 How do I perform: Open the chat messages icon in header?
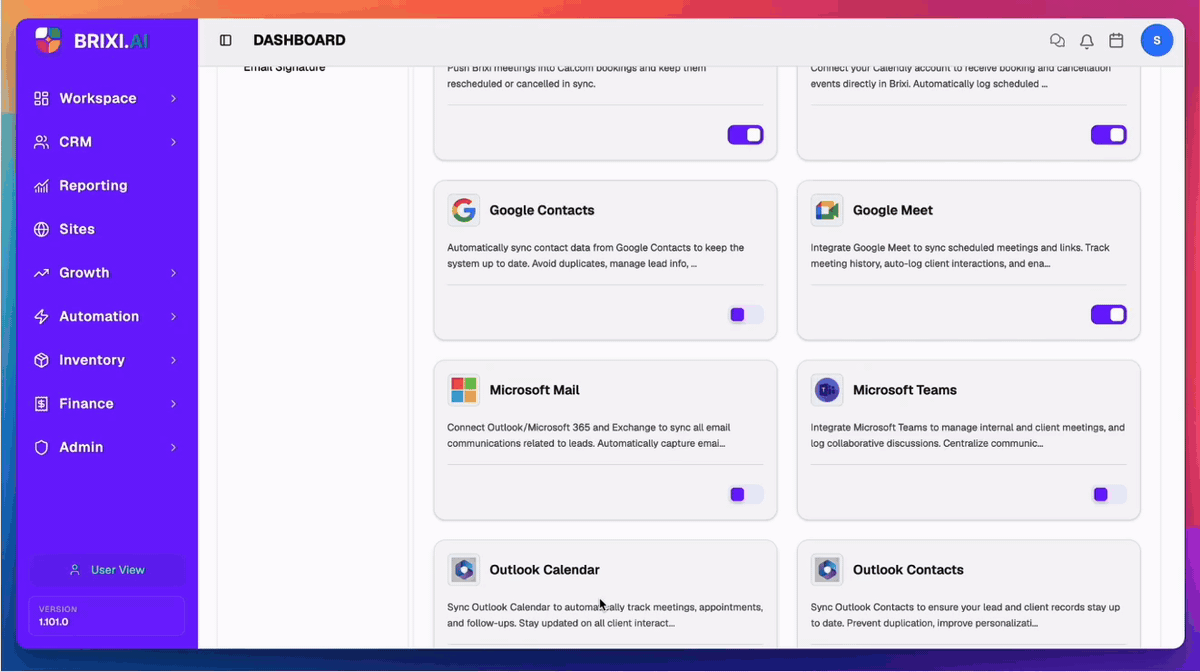[1057, 41]
